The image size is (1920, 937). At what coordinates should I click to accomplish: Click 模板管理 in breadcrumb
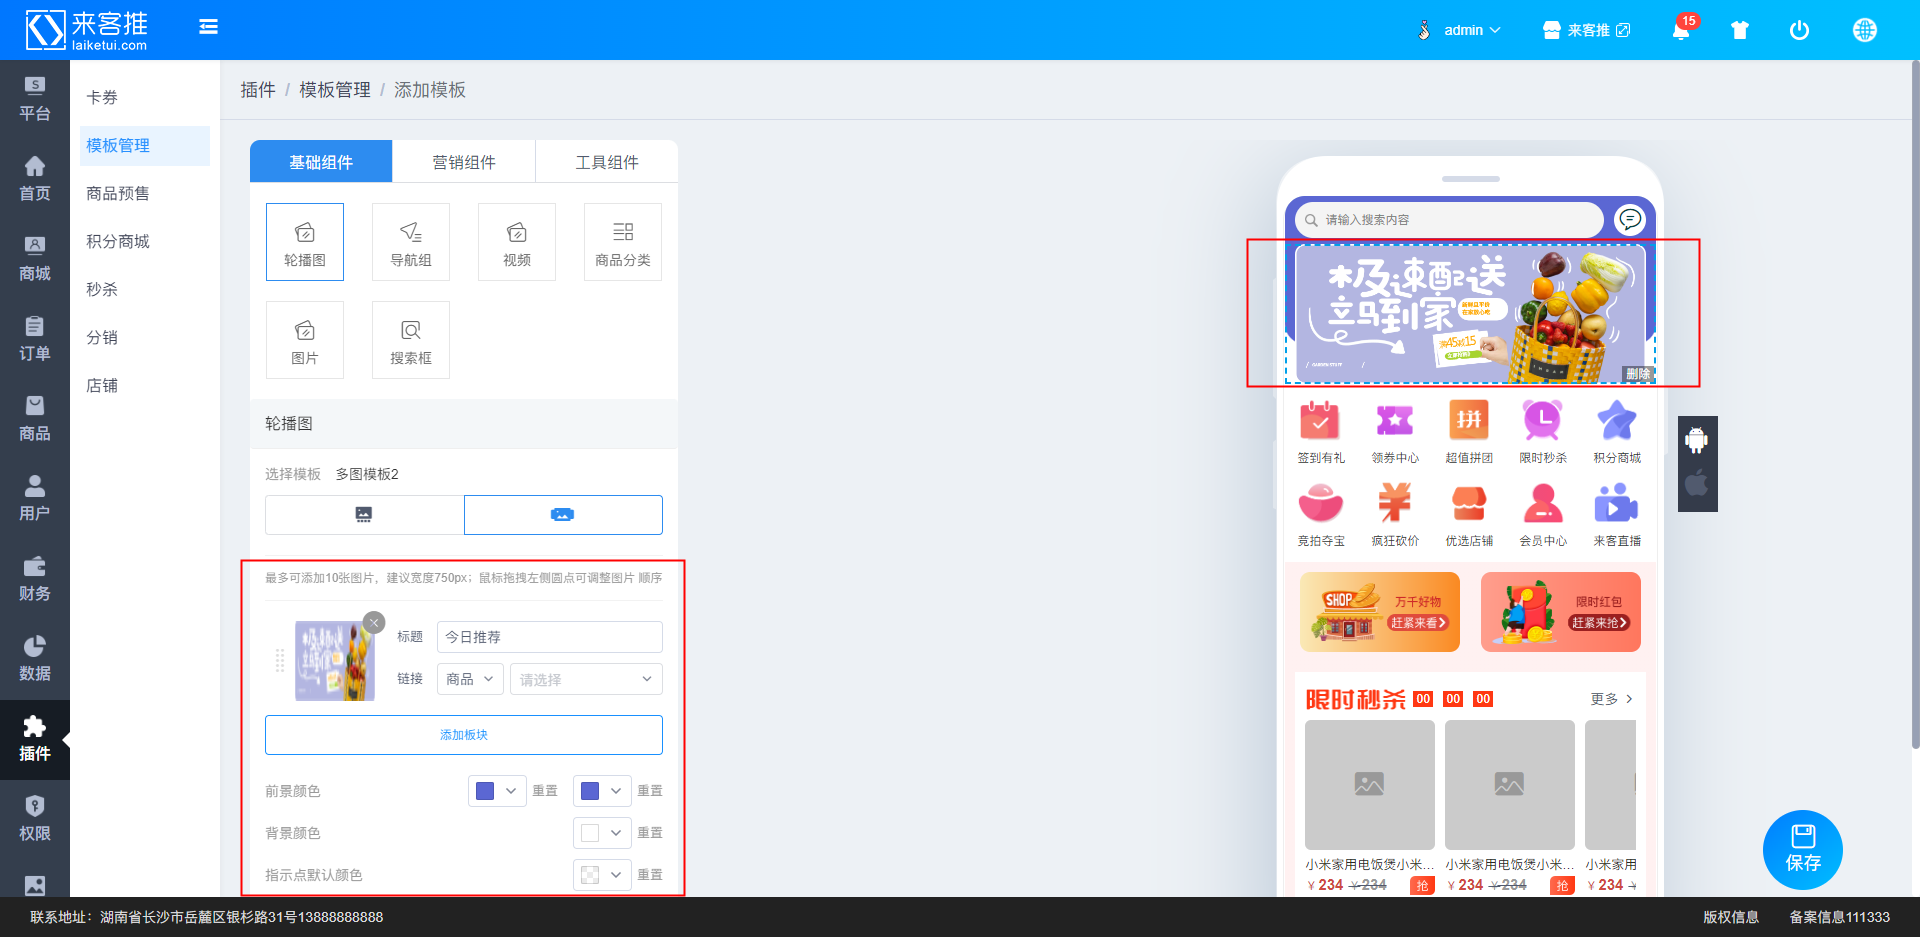[335, 90]
